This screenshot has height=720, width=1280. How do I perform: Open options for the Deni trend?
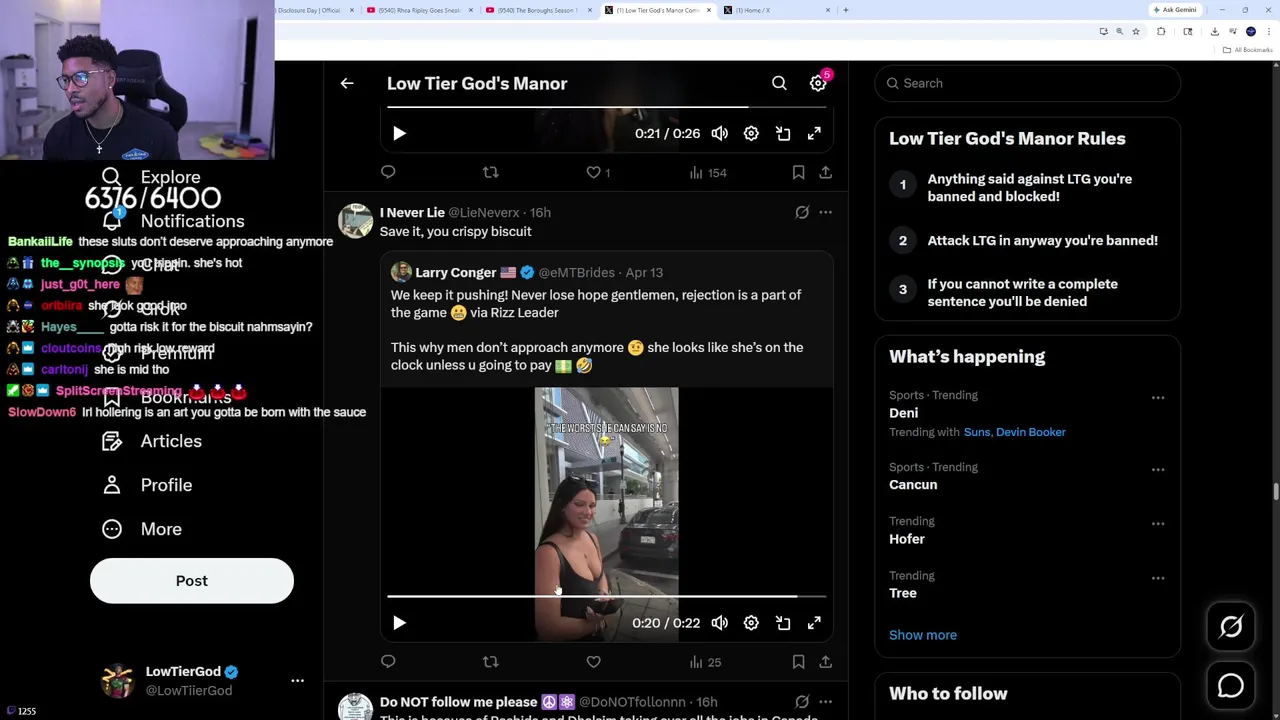point(1158,398)
